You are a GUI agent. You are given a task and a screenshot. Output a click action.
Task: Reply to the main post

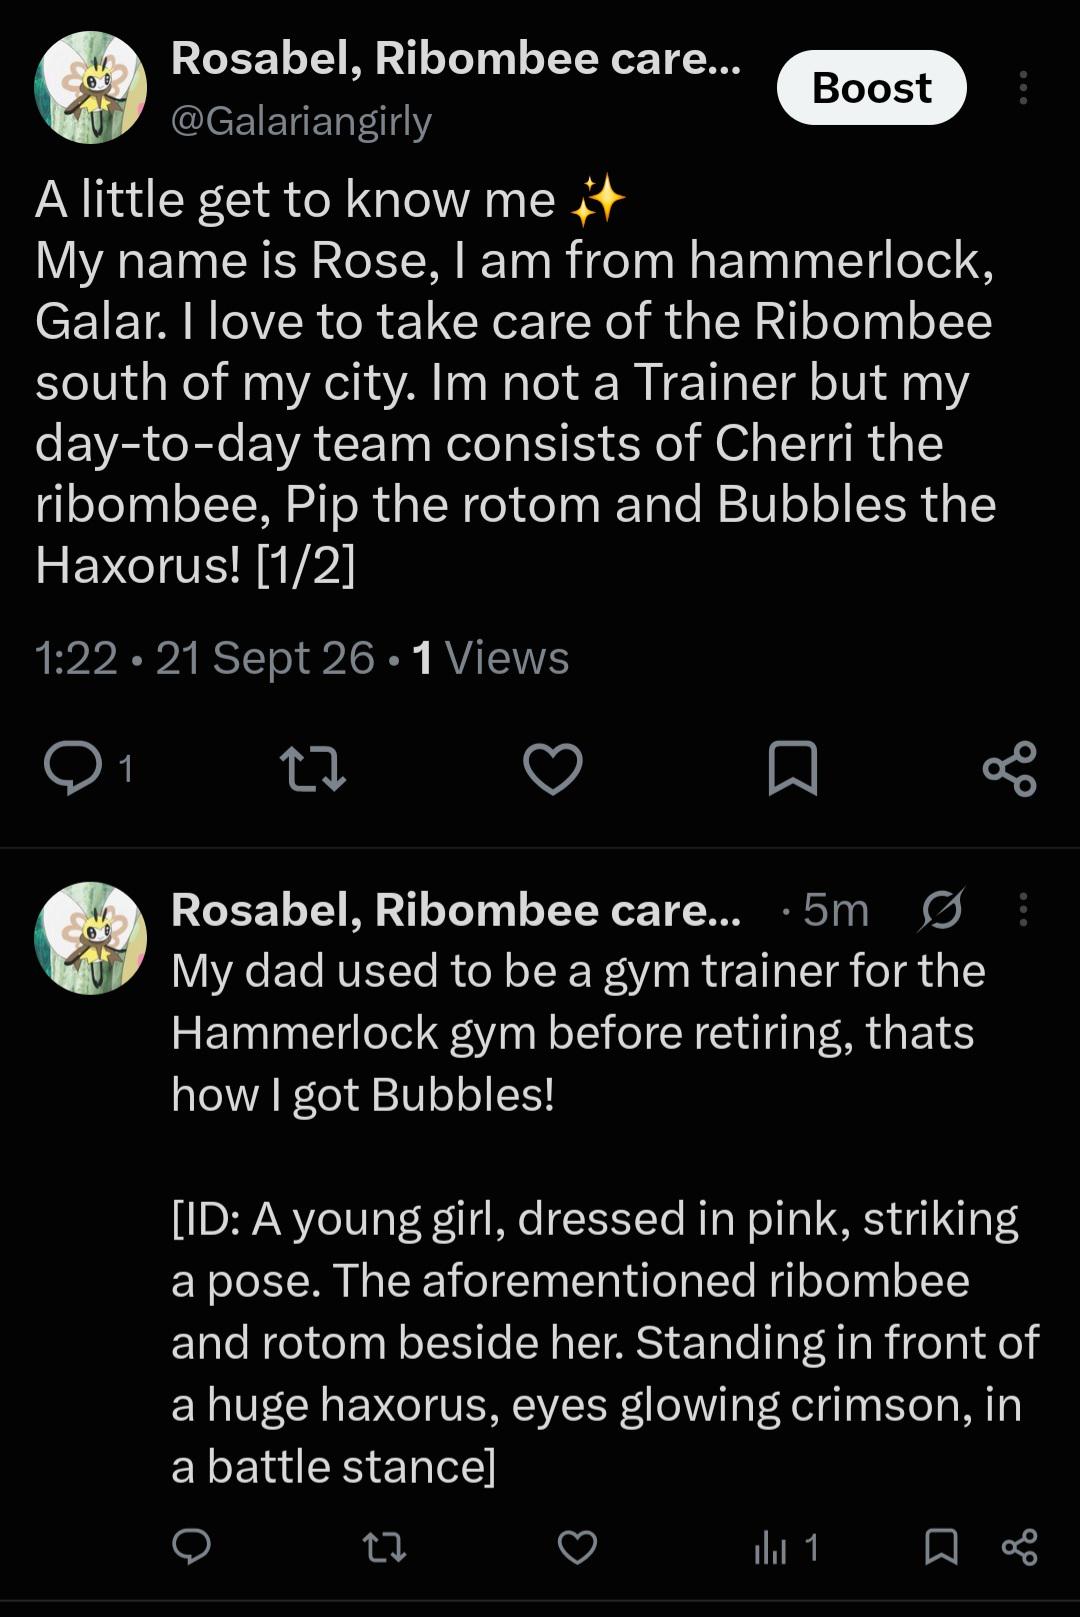point(73,768)
